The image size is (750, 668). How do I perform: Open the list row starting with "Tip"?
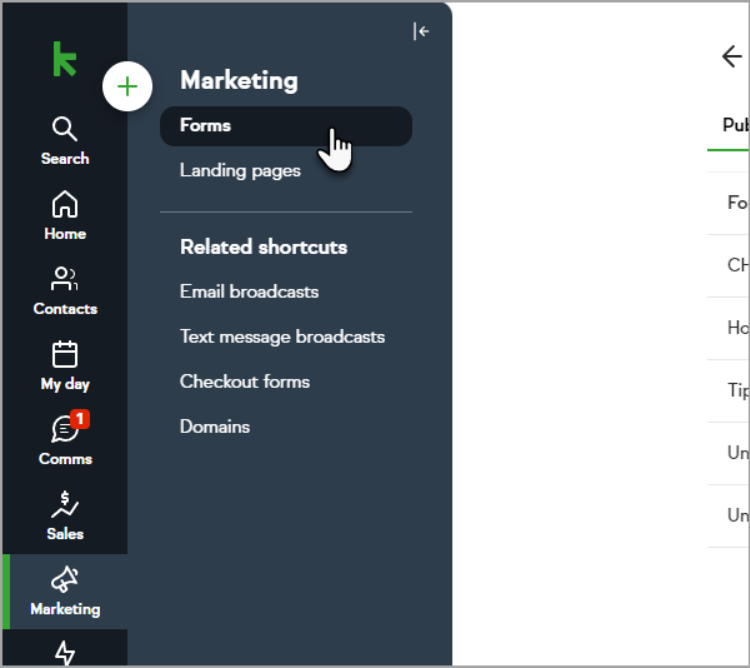point(738,390)
